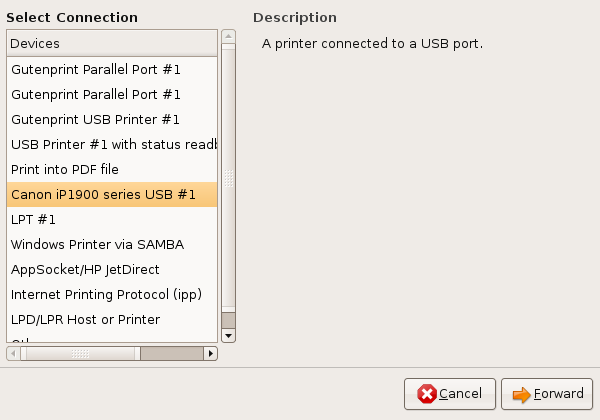The height and width of the screenshot is (420, 600).
Task: Select LPD/LPR Host or Printer
Action: tap(85, 319)
